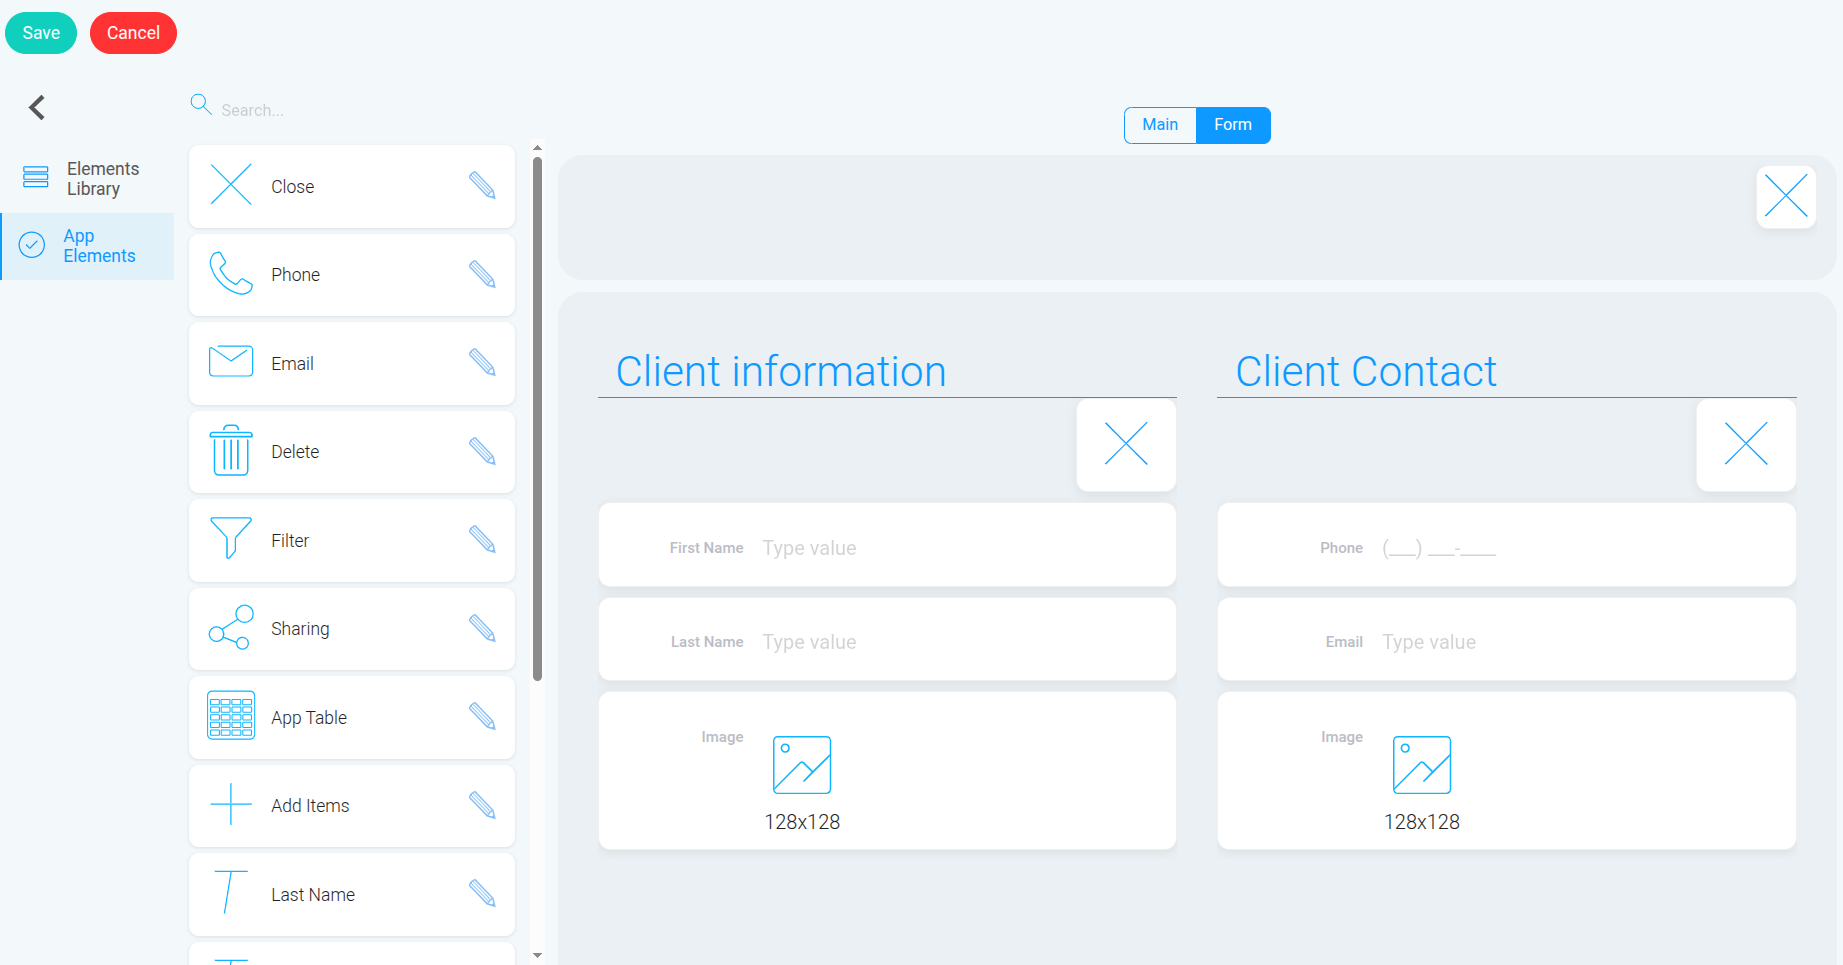
Task: Select the Last Name text icon
Action: [231, 892]
